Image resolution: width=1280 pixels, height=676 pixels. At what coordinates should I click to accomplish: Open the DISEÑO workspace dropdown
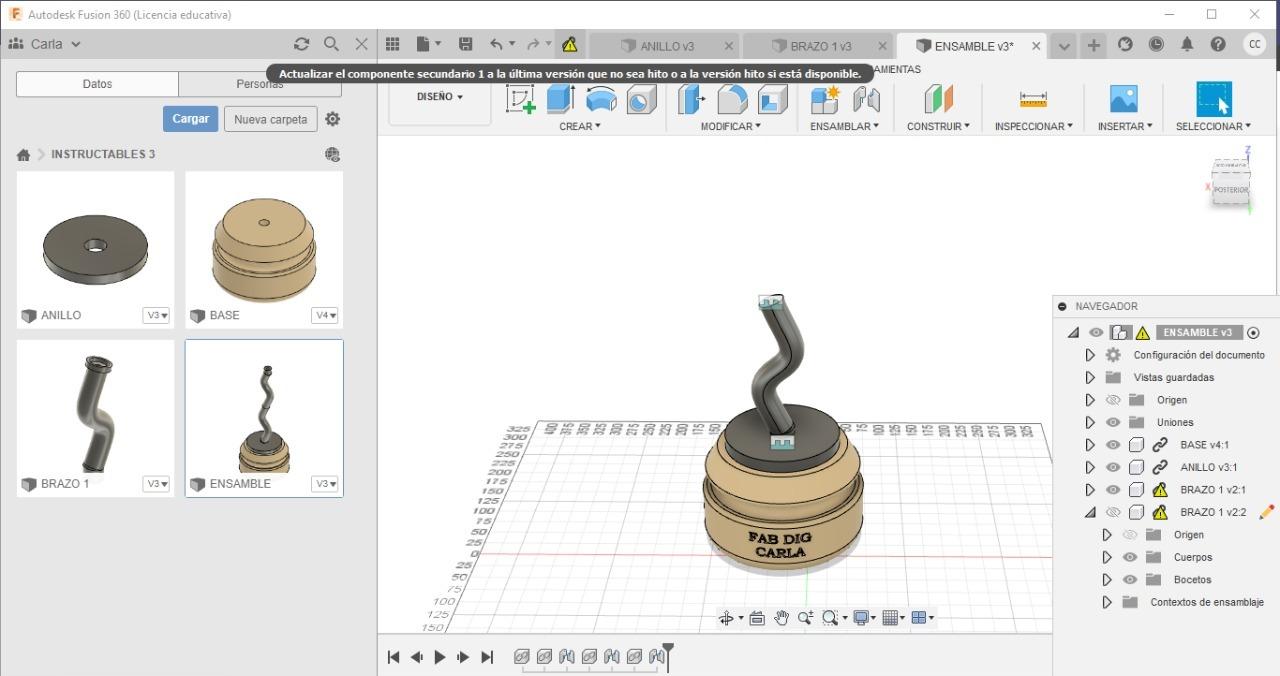tap(440, 97)
